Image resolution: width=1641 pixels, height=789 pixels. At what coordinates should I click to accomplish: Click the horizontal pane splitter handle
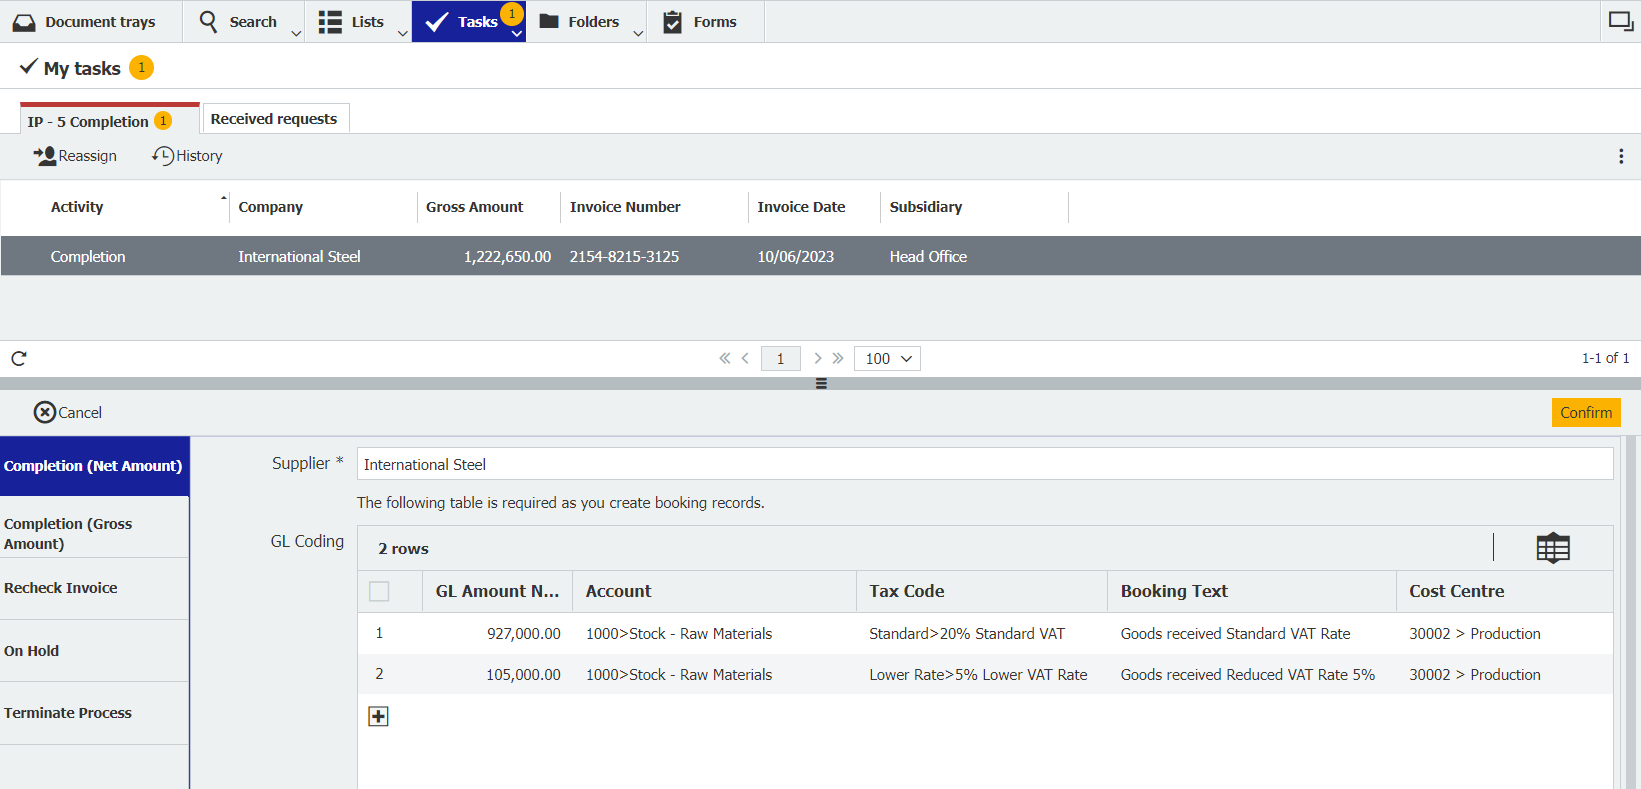pos(821,384)
